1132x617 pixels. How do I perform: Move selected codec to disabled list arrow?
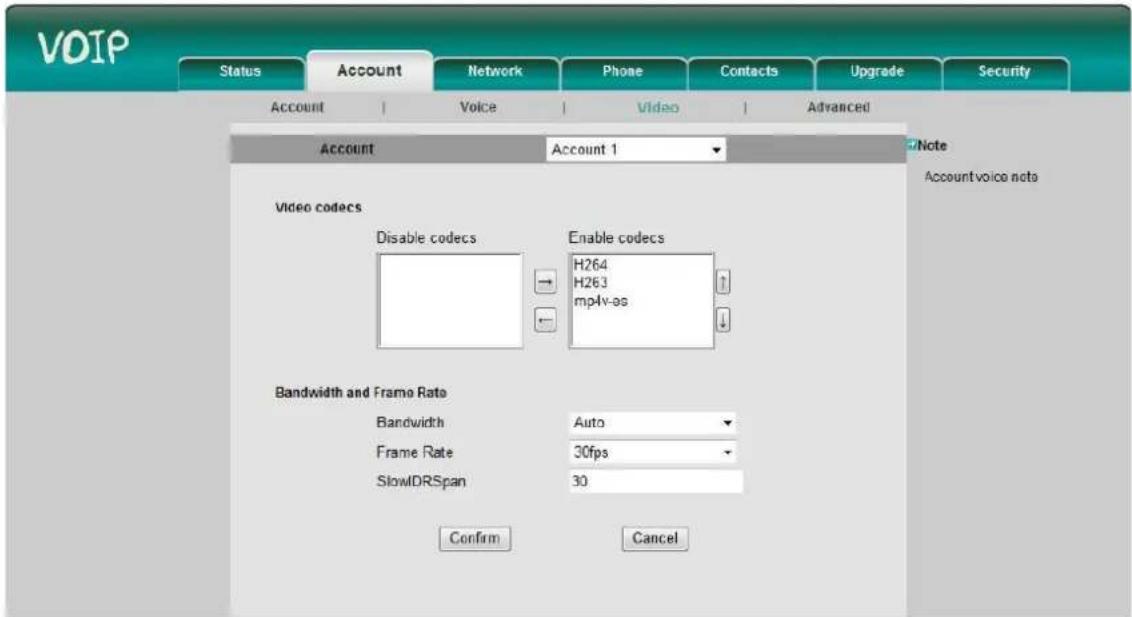(545, 320)
